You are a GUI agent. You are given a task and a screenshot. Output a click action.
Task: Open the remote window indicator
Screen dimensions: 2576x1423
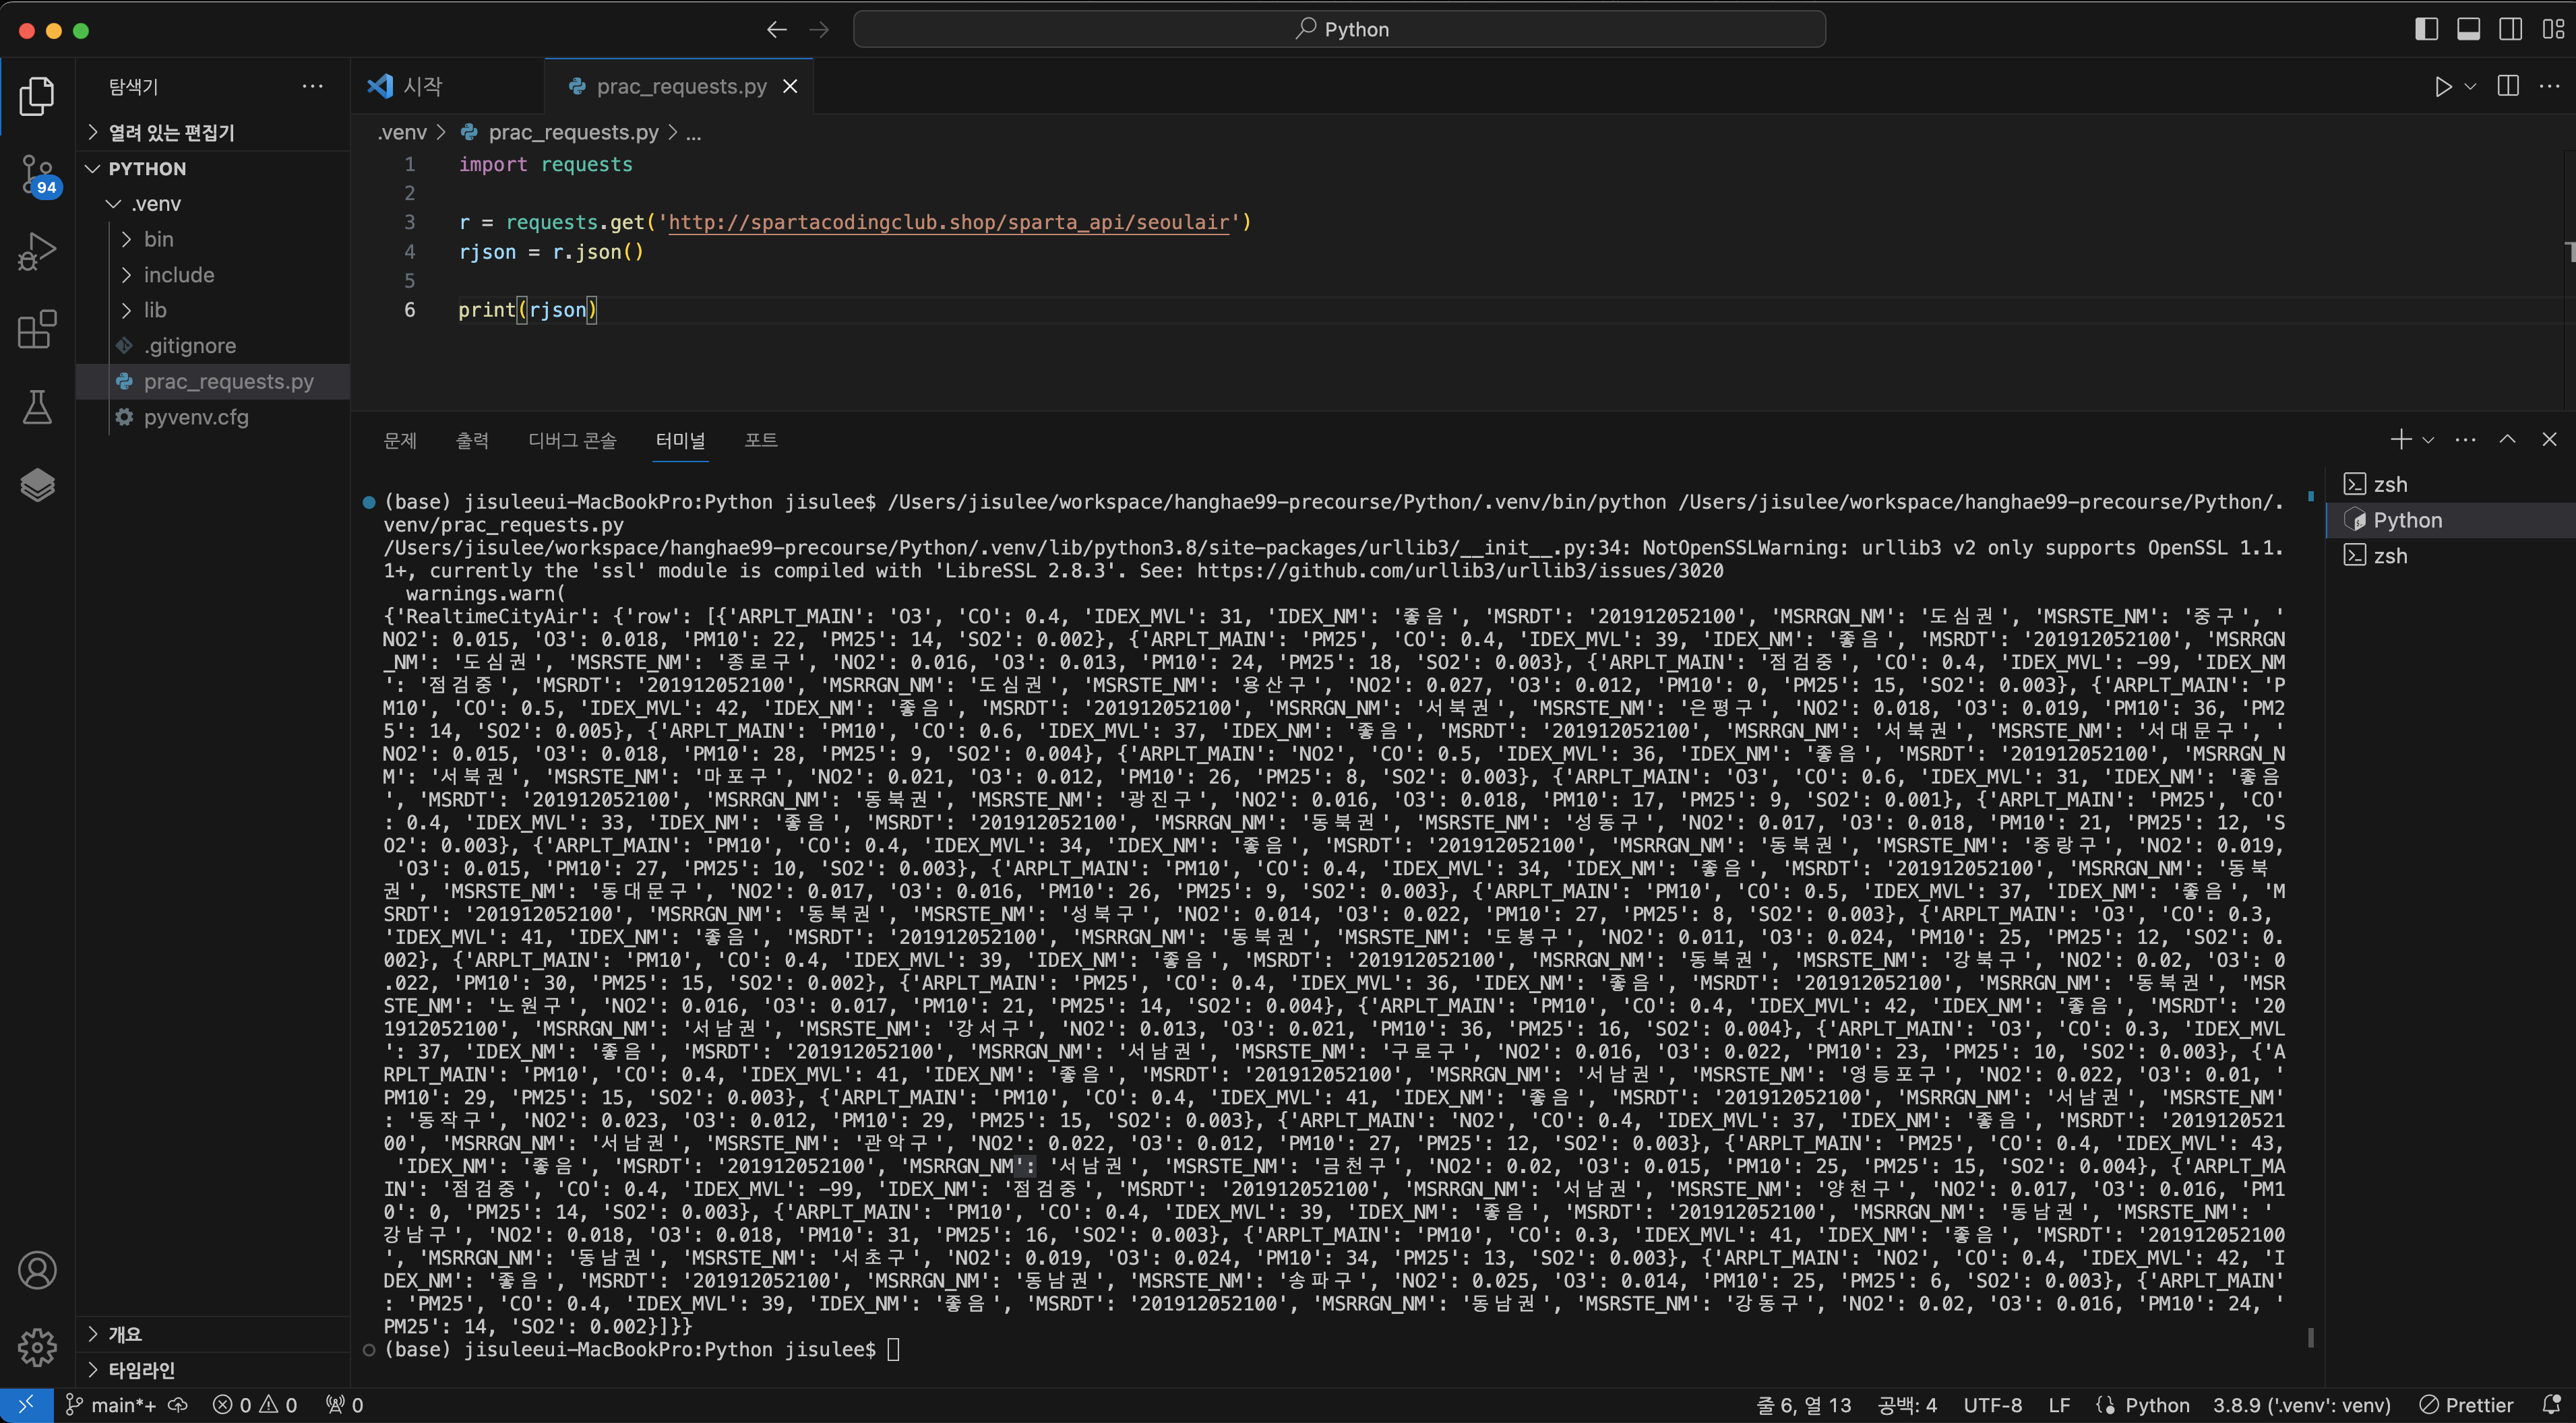tap(25, 1405)
